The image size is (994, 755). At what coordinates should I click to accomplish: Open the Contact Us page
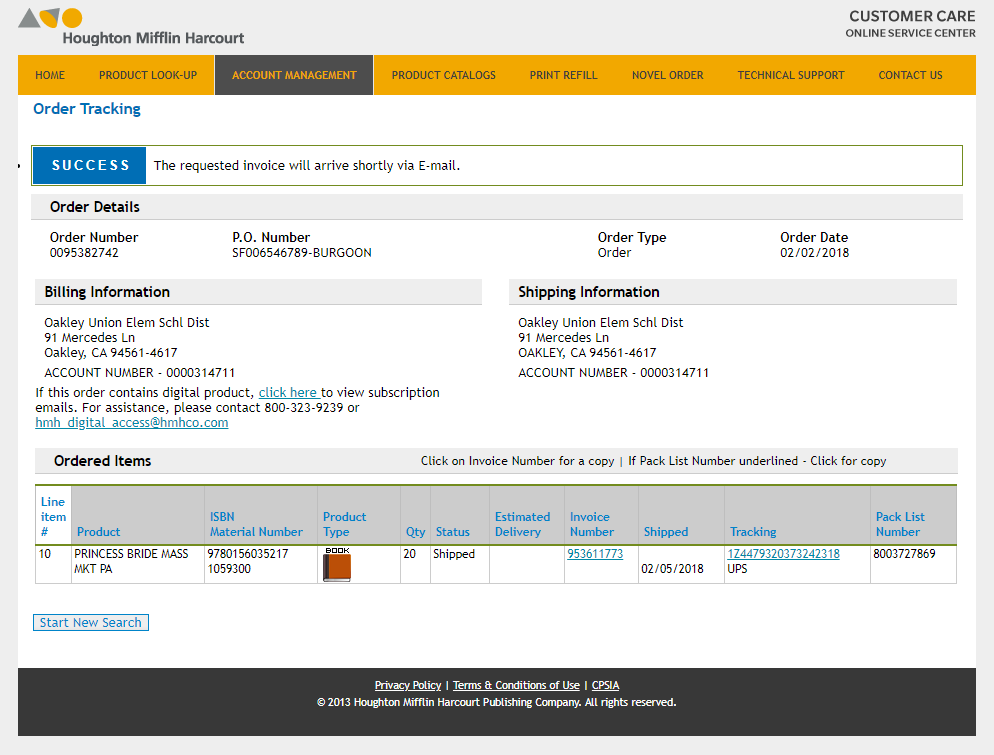pyautogui.click(x=910, y=75)
